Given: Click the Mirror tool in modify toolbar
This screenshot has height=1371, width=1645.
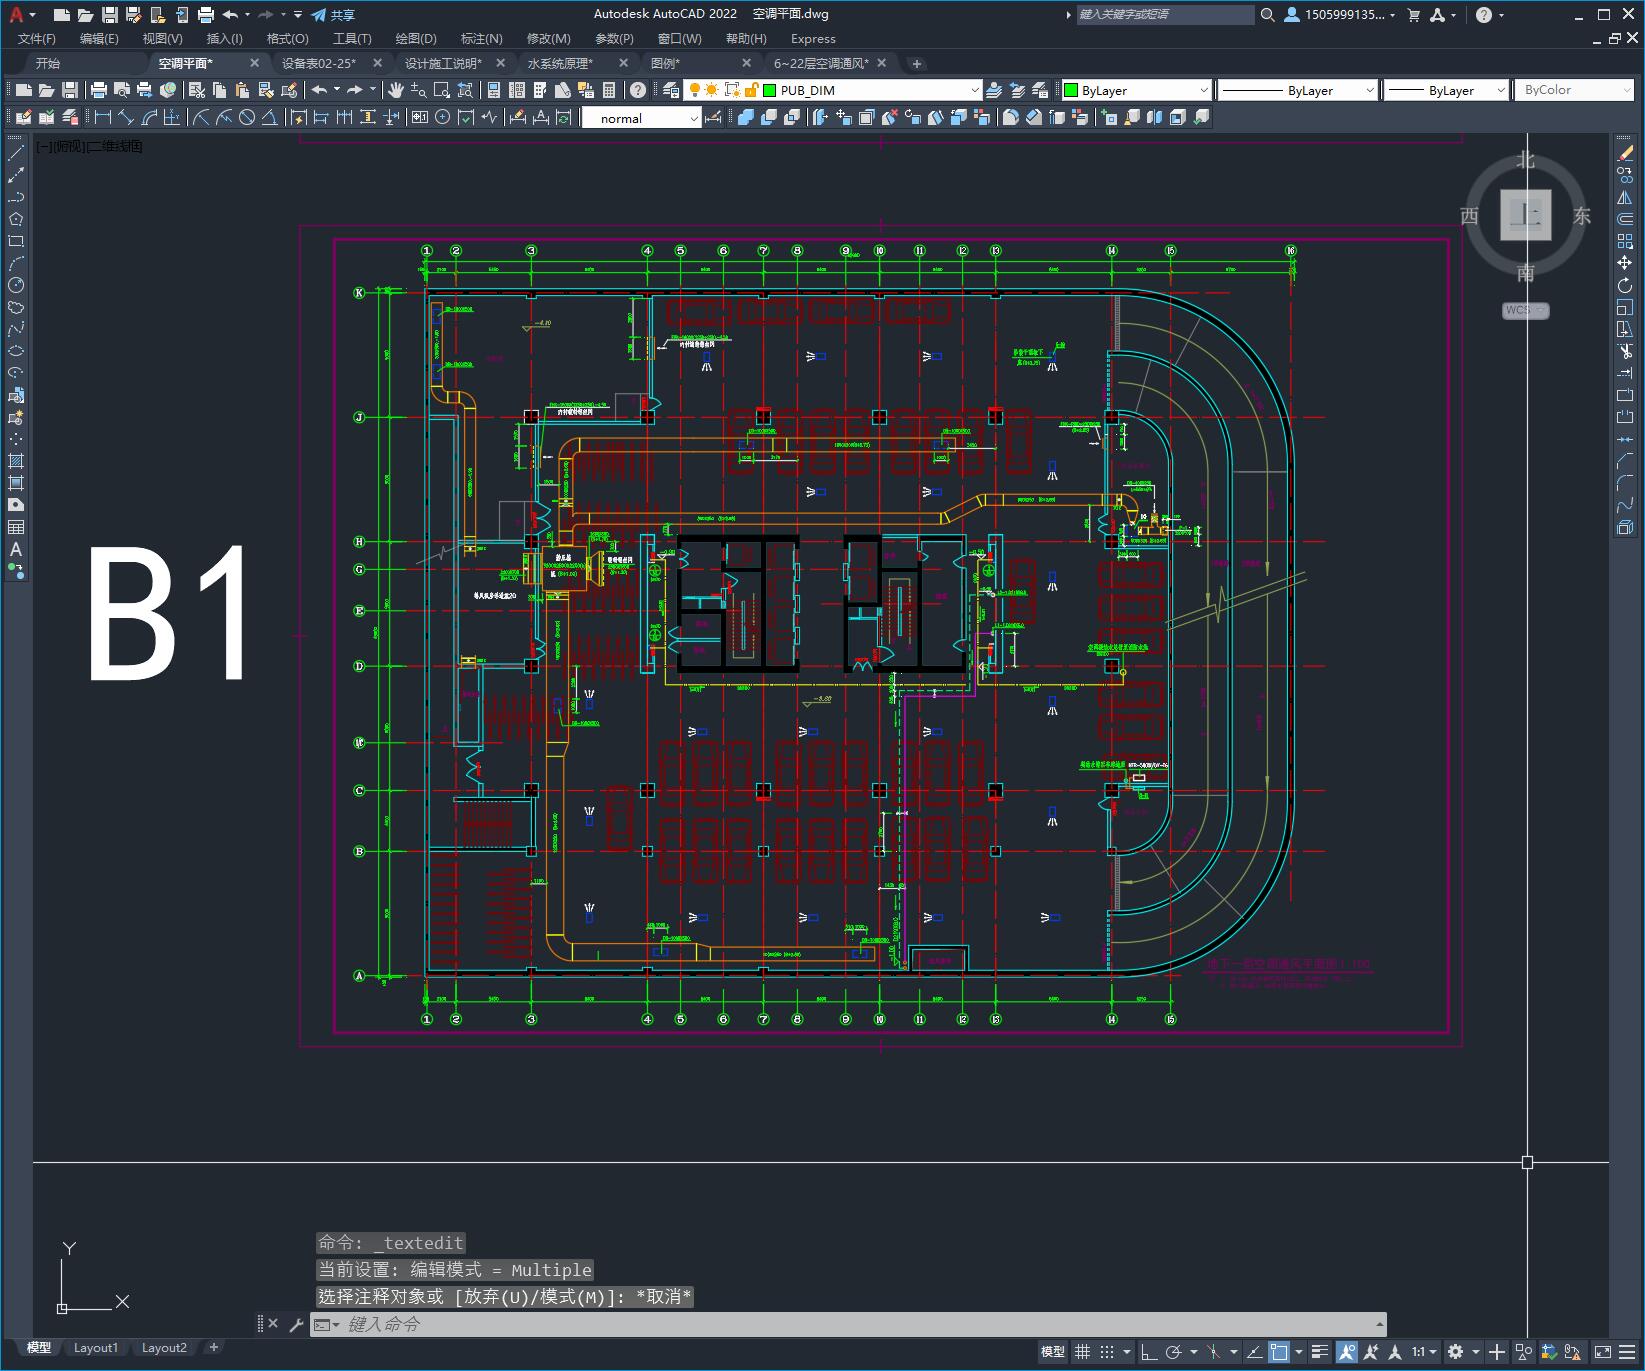Looking at the screenshot, I should (x=1625, y=197).
